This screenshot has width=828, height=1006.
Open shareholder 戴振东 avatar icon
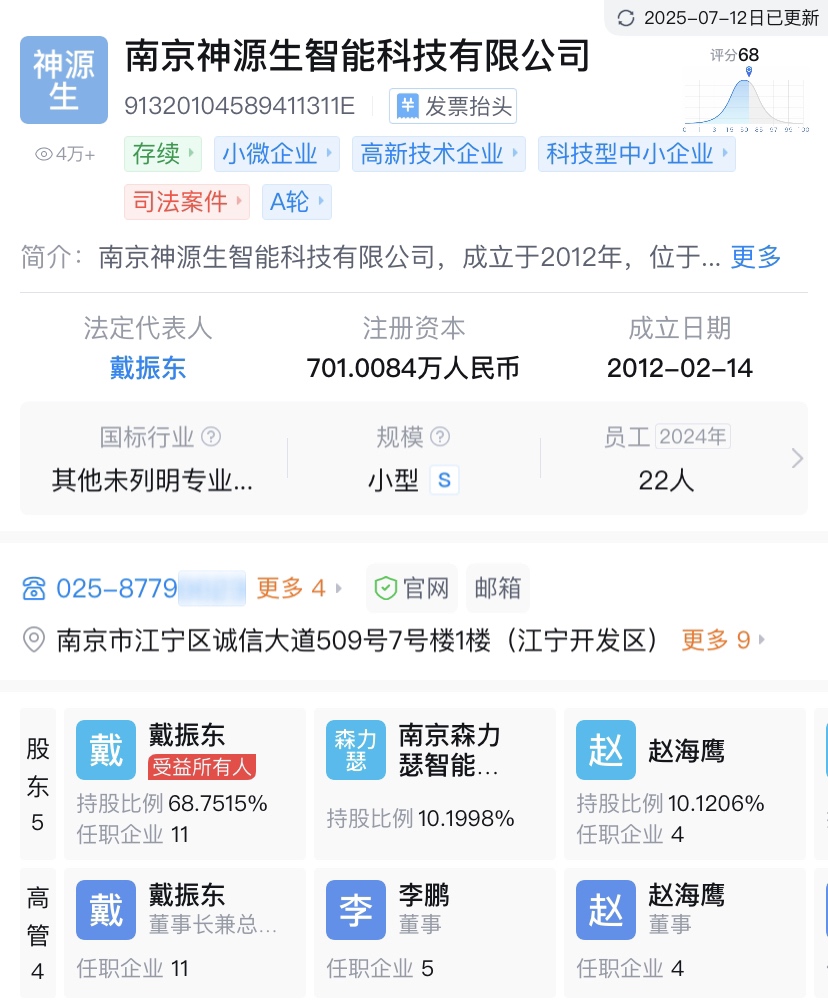pos(106,750)
